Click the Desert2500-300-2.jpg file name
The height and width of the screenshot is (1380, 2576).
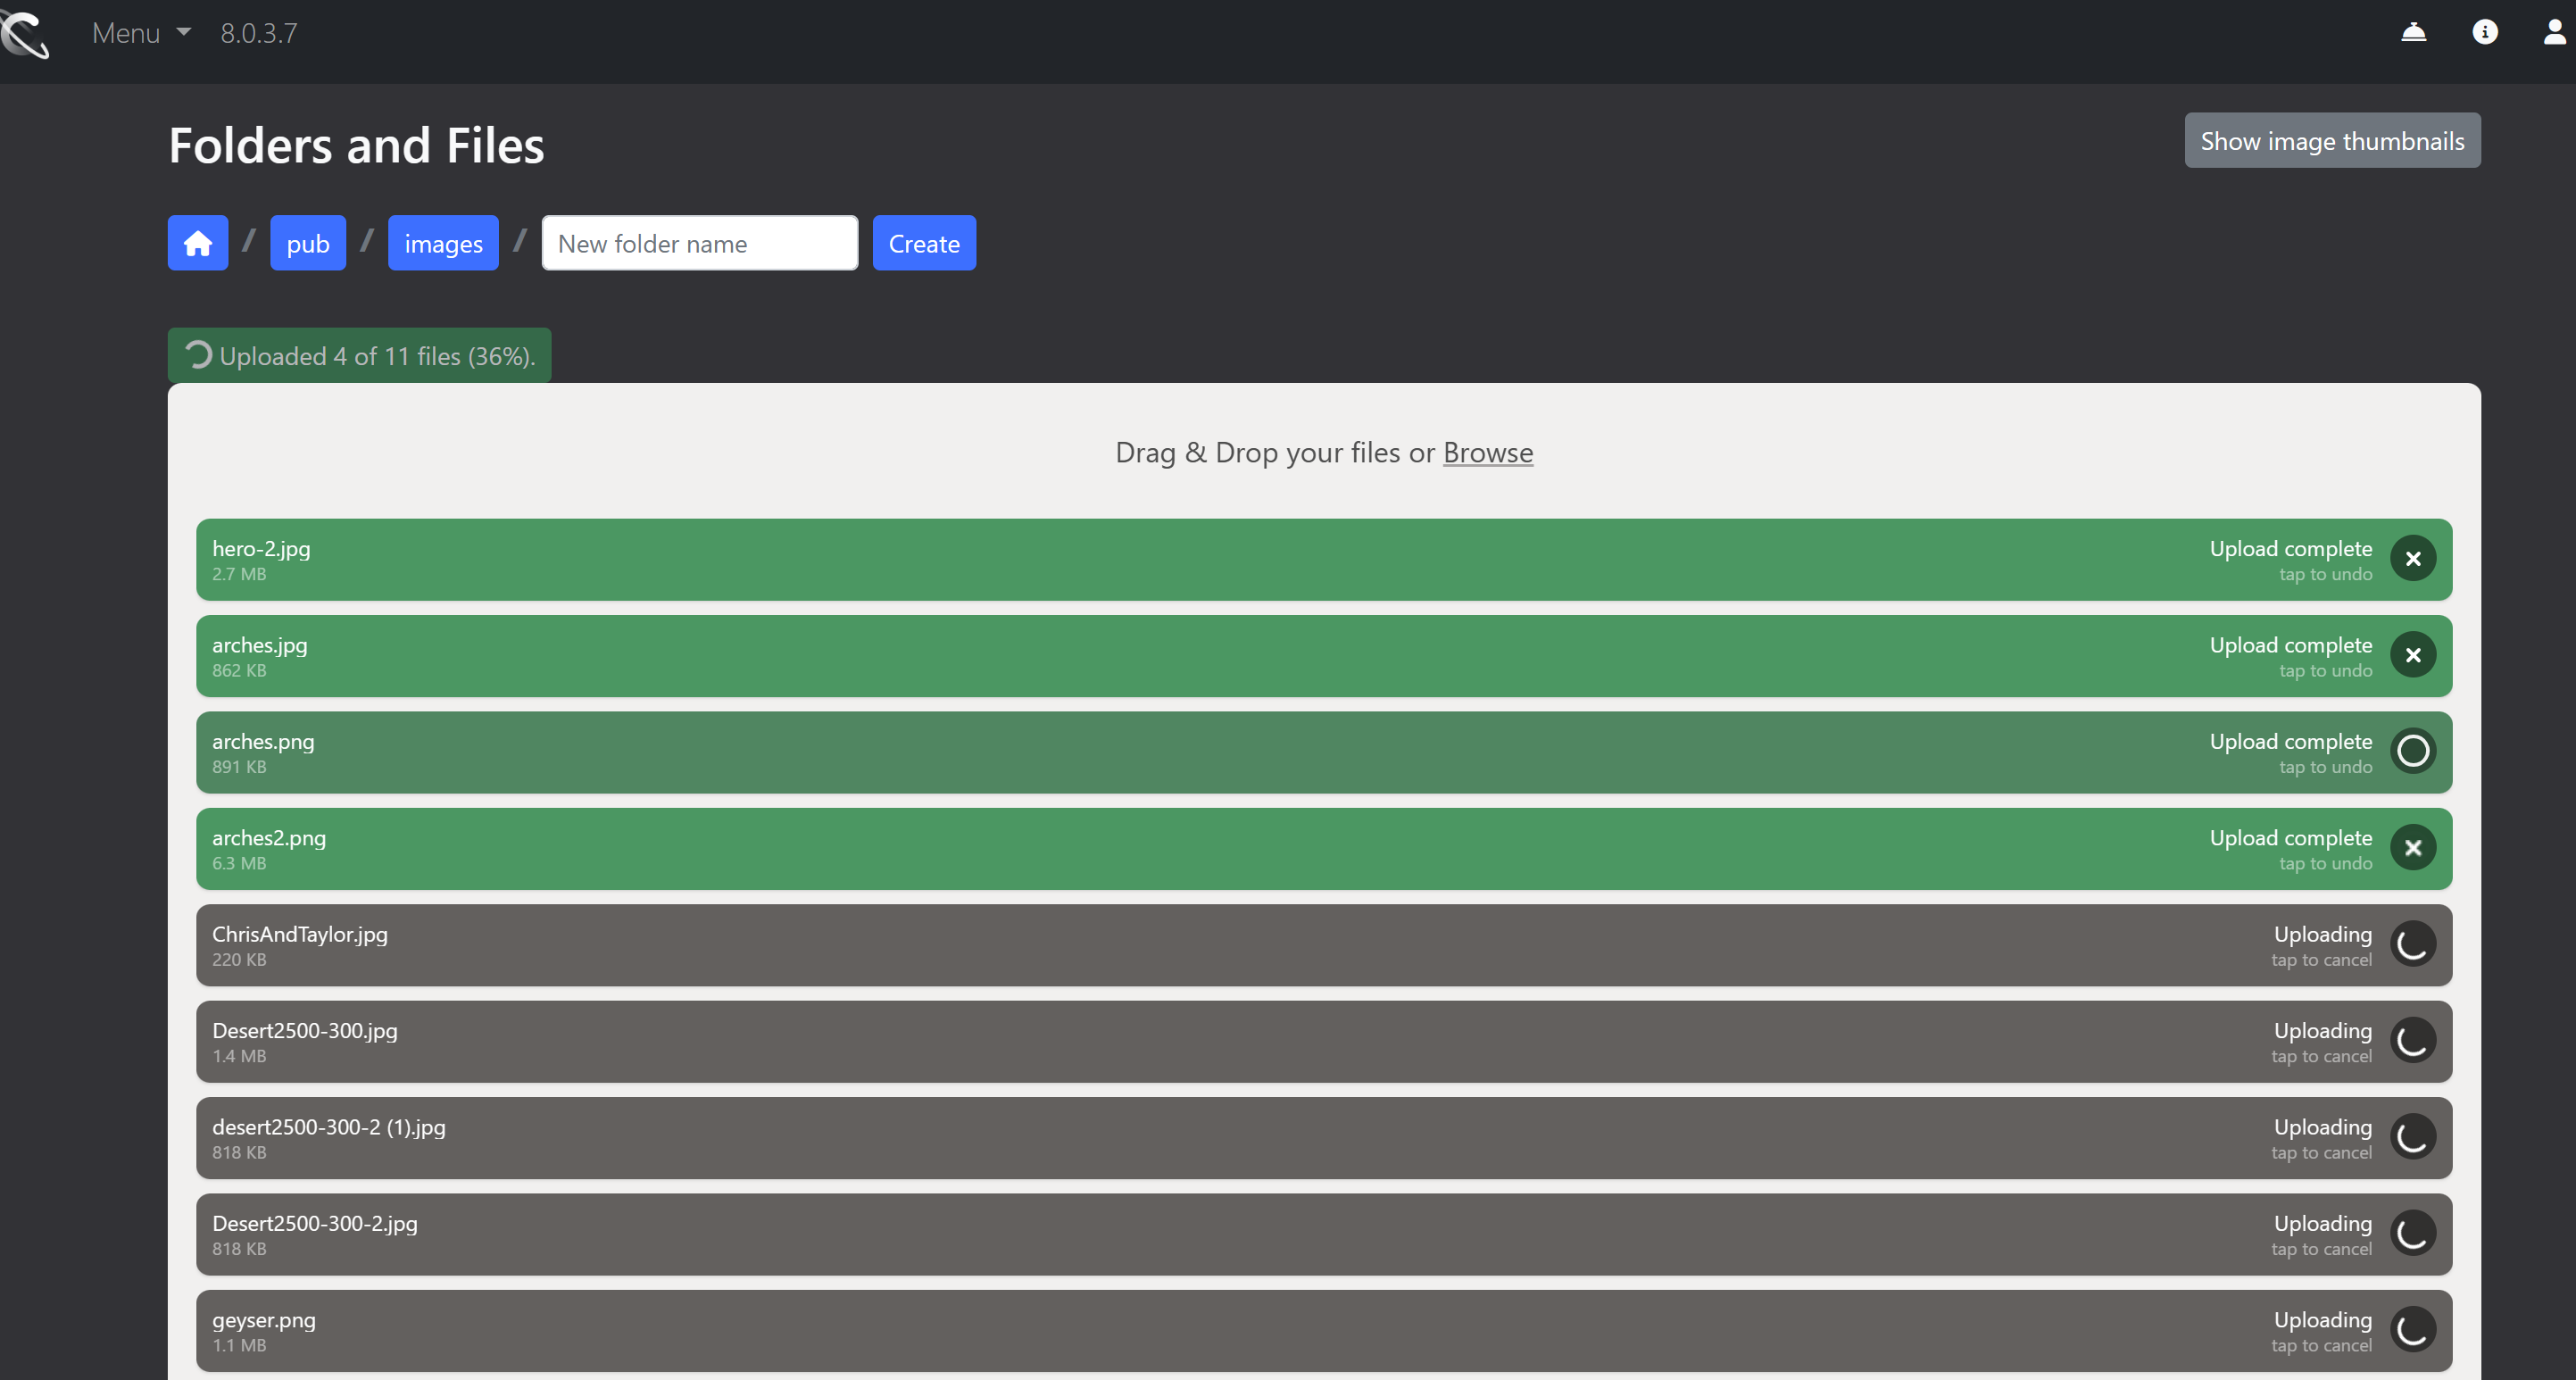pos(315,1223)
